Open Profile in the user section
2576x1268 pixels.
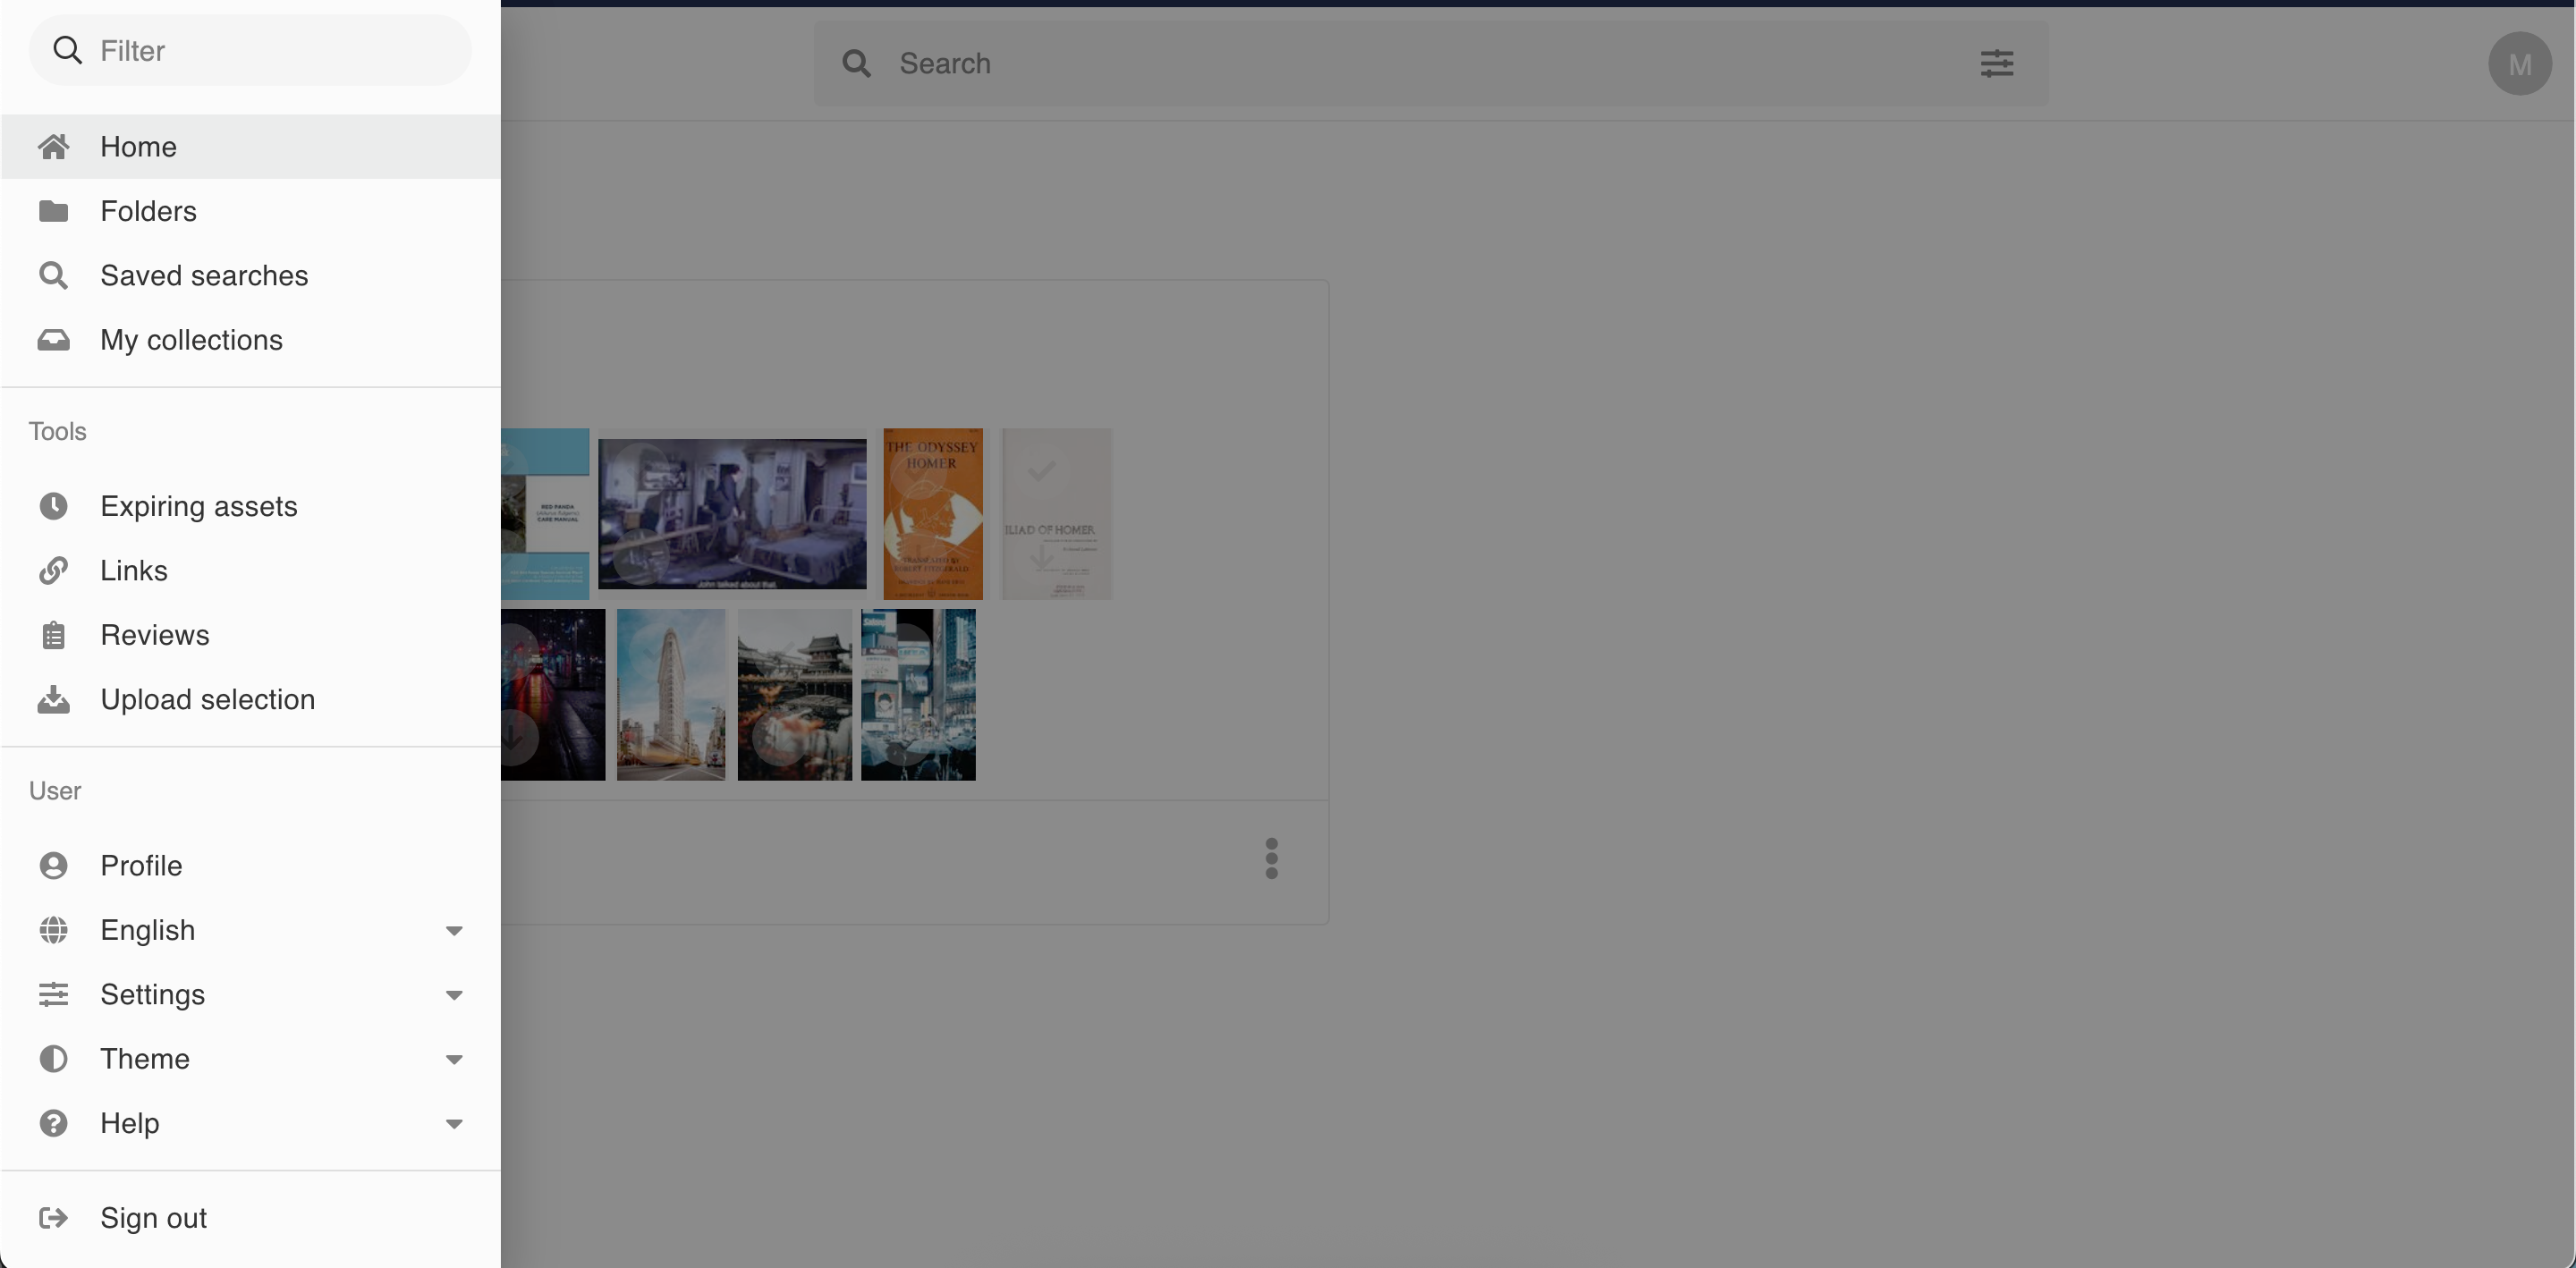(x=141, y=865)
